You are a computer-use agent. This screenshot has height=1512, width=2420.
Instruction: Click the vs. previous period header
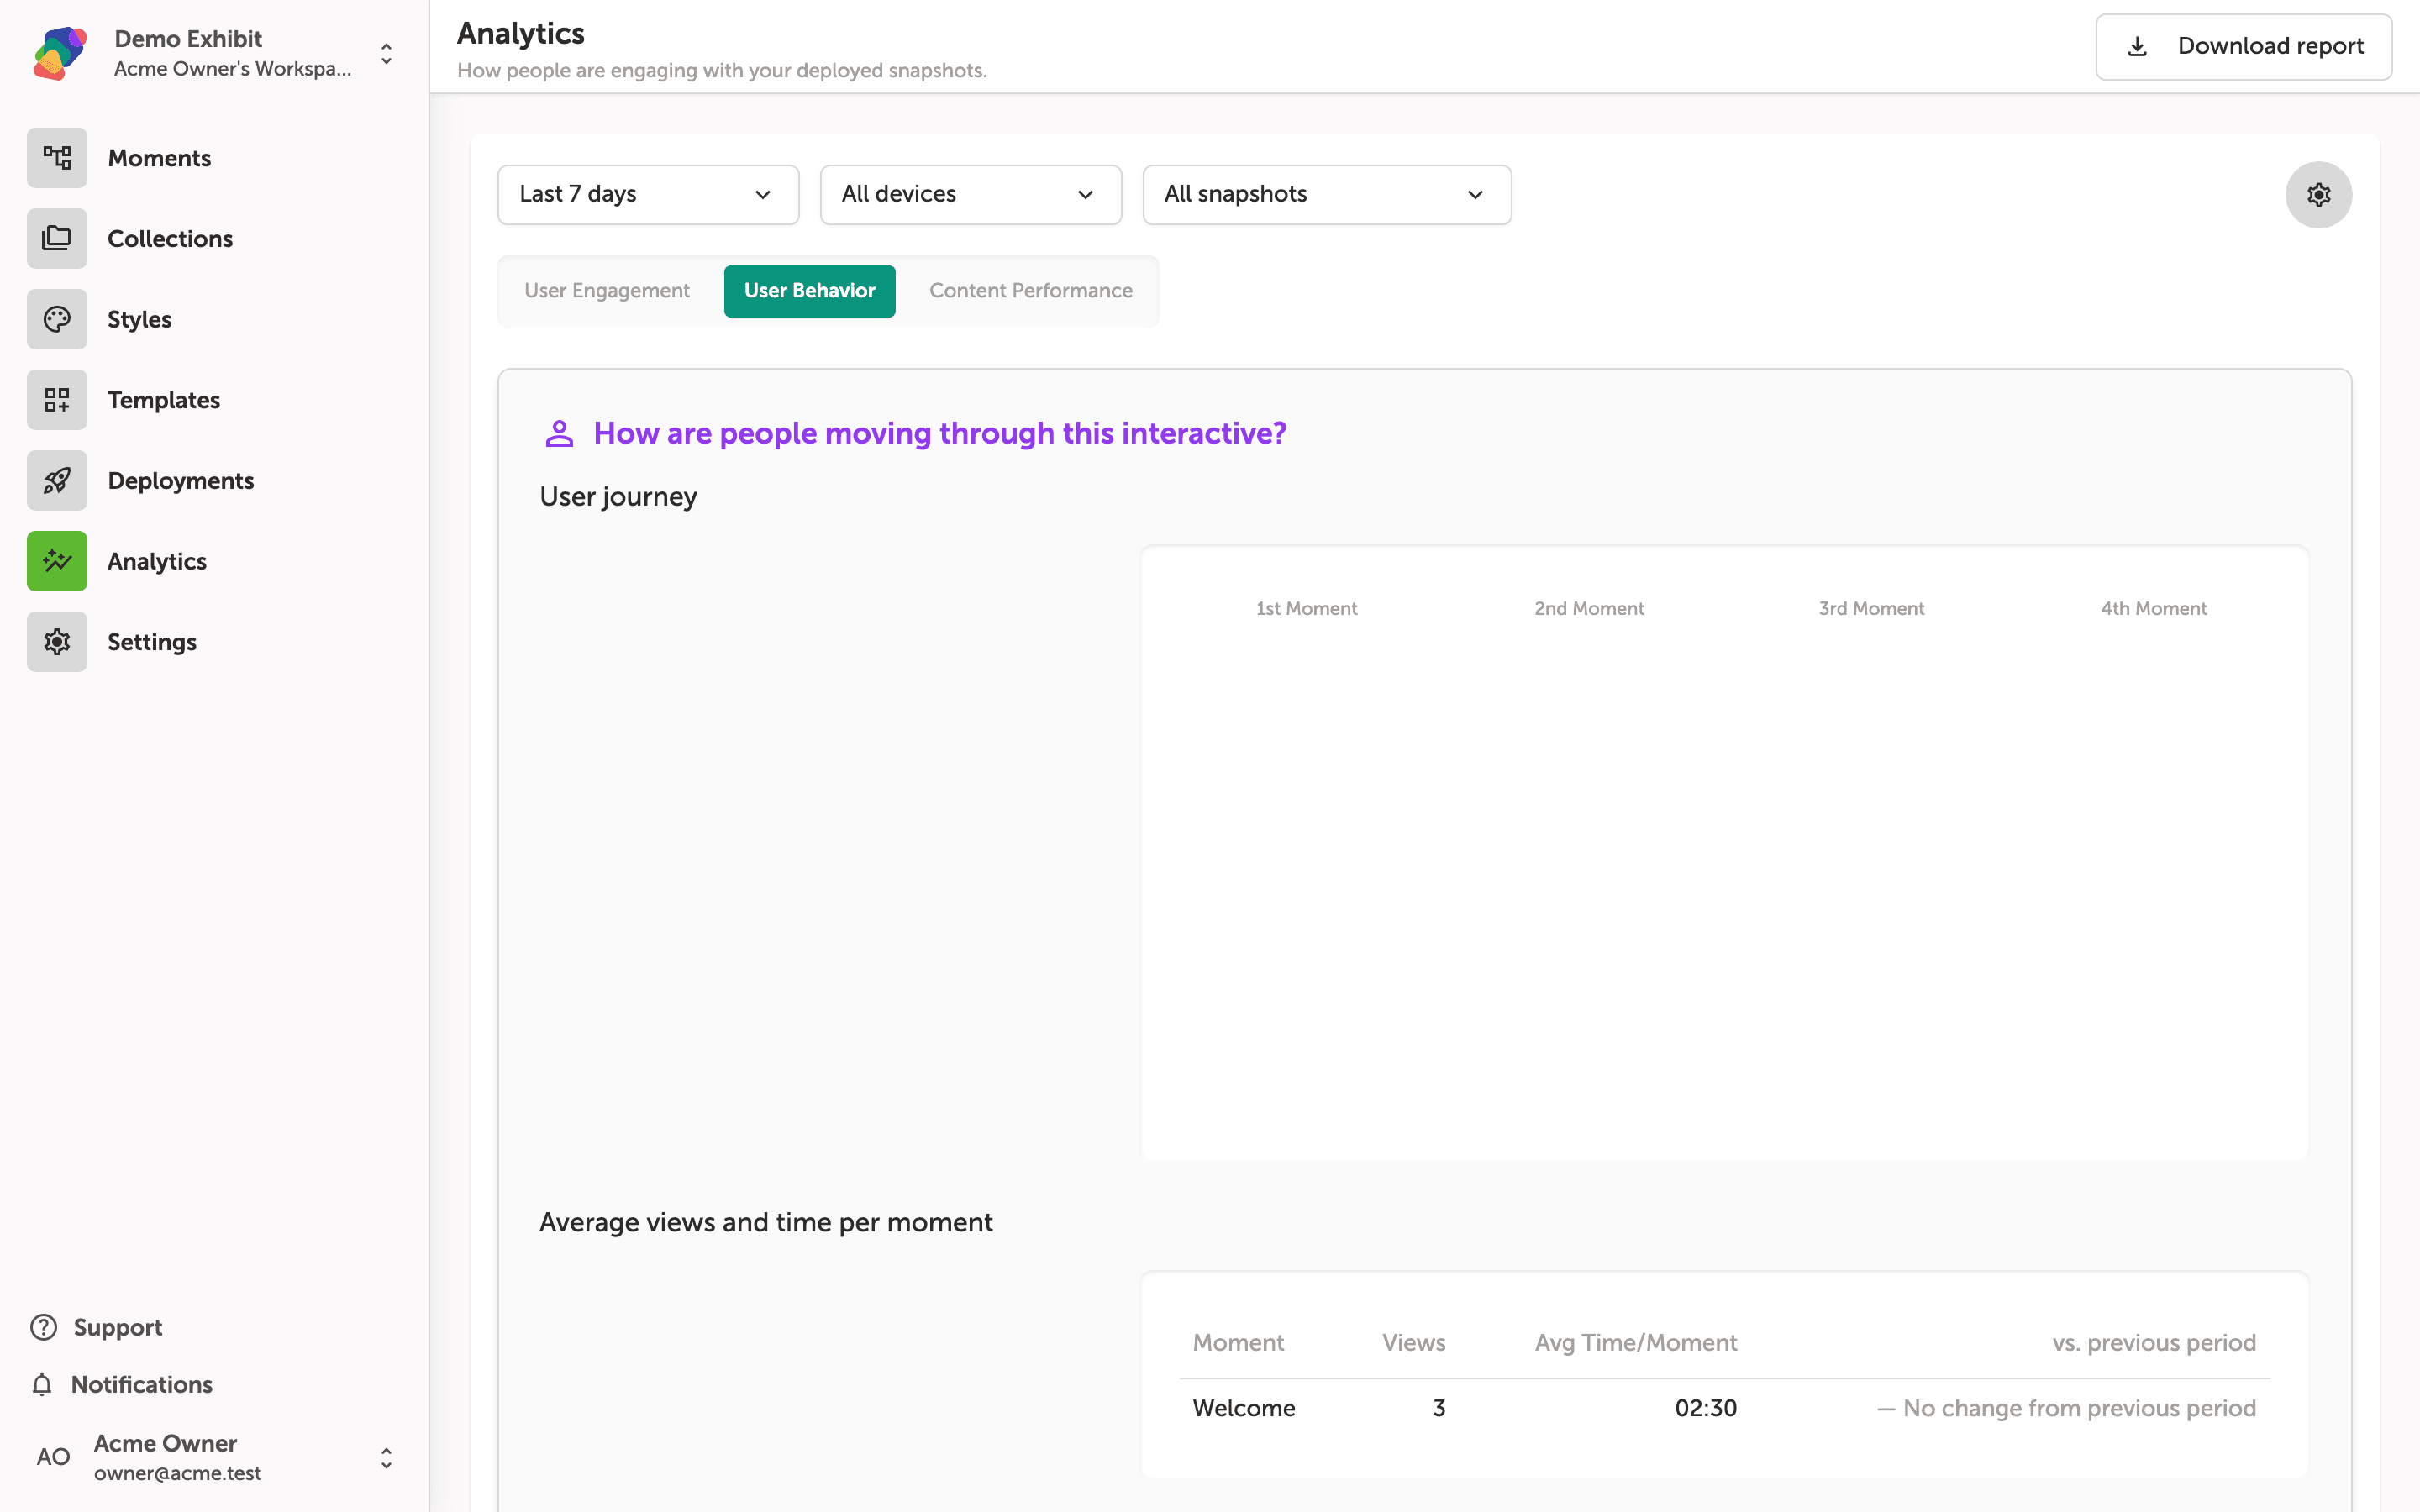pos(2154,1342)
